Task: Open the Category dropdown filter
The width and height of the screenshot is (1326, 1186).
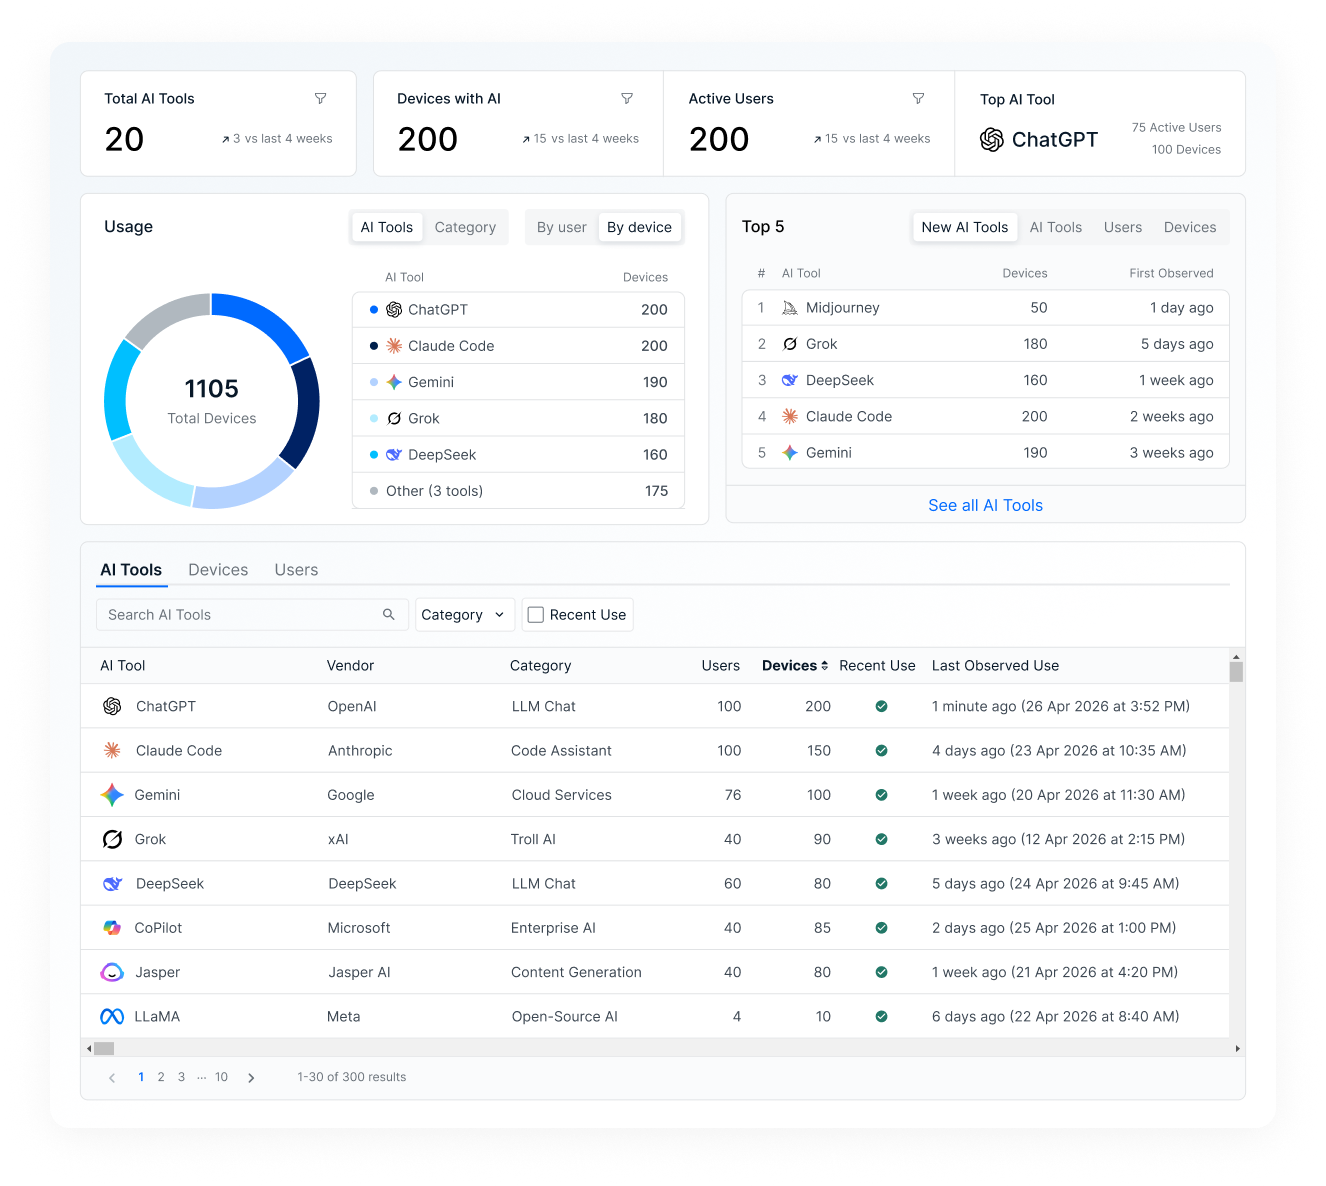Action: tap(465, 615)
